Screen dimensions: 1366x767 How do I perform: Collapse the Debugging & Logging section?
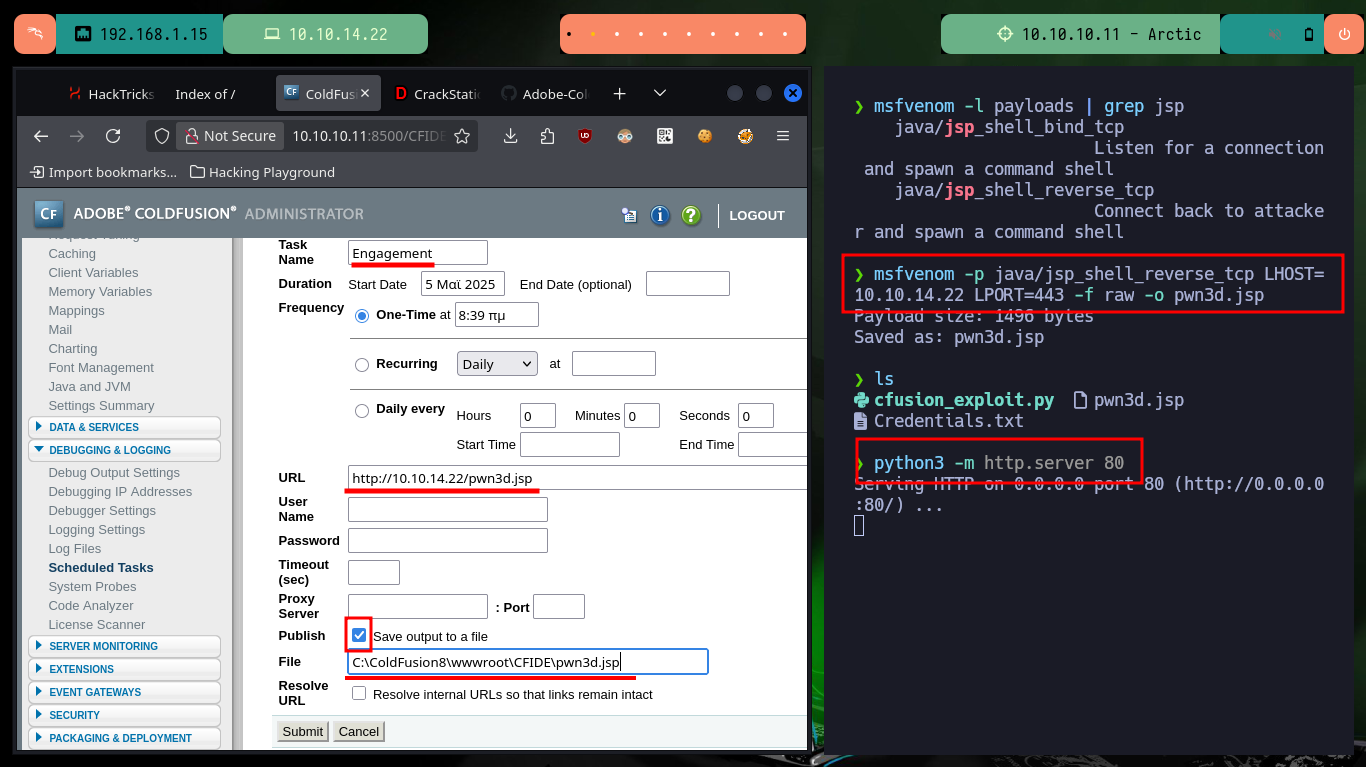click(x=124, y=450)
